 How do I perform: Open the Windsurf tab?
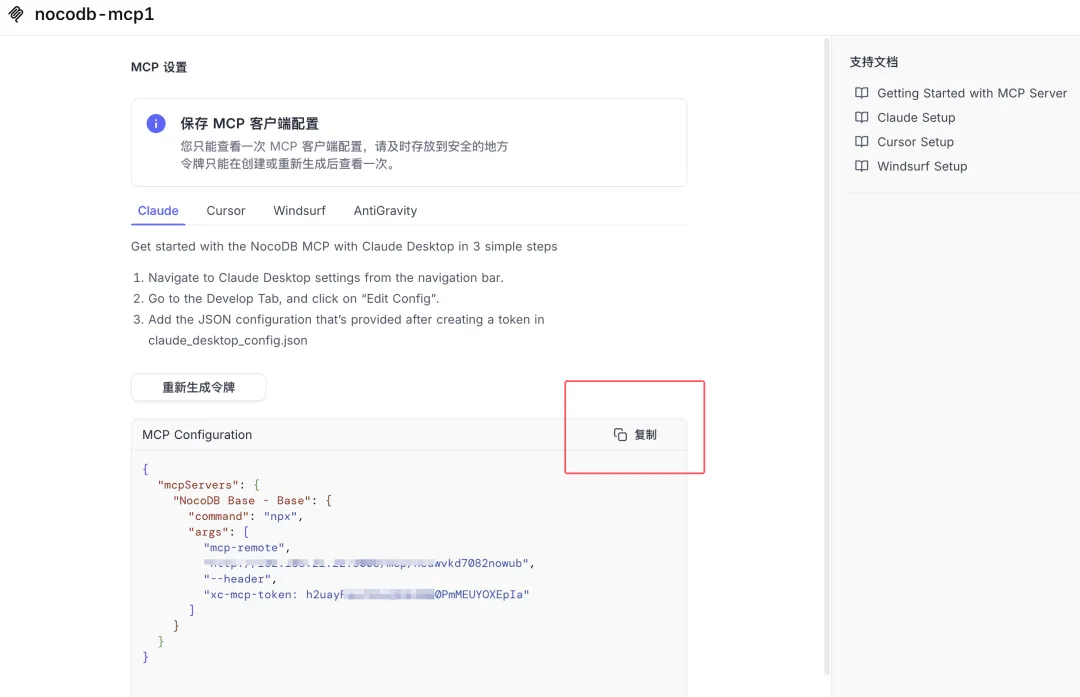click(x=299, y=211)
